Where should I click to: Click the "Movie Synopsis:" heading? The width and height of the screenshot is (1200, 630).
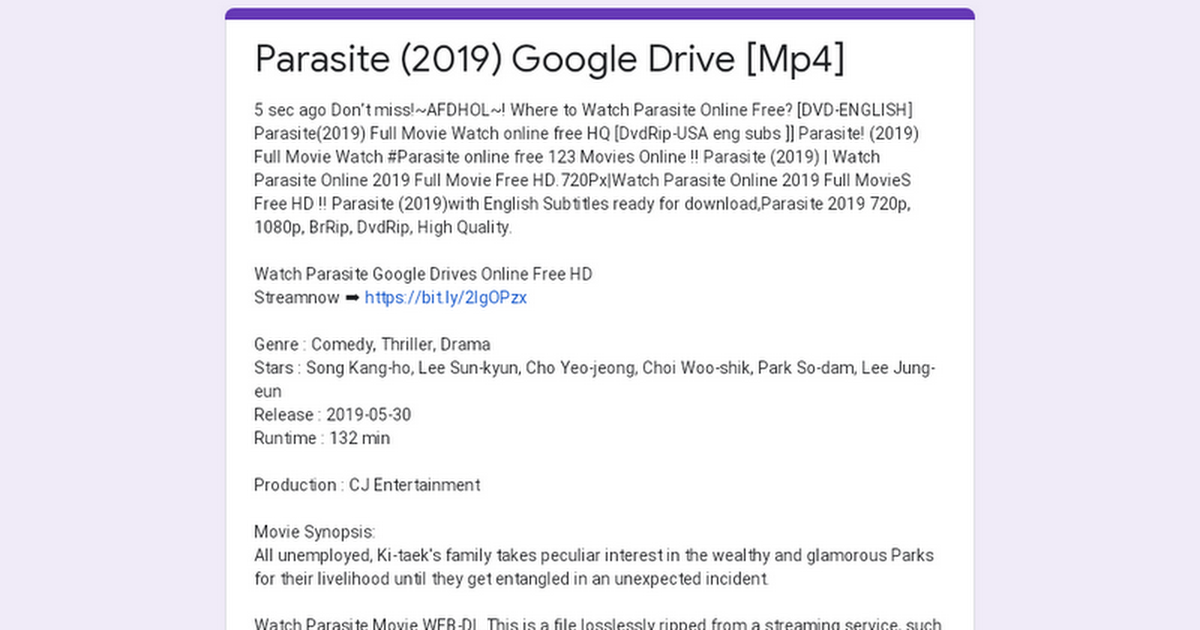point(314,531)
